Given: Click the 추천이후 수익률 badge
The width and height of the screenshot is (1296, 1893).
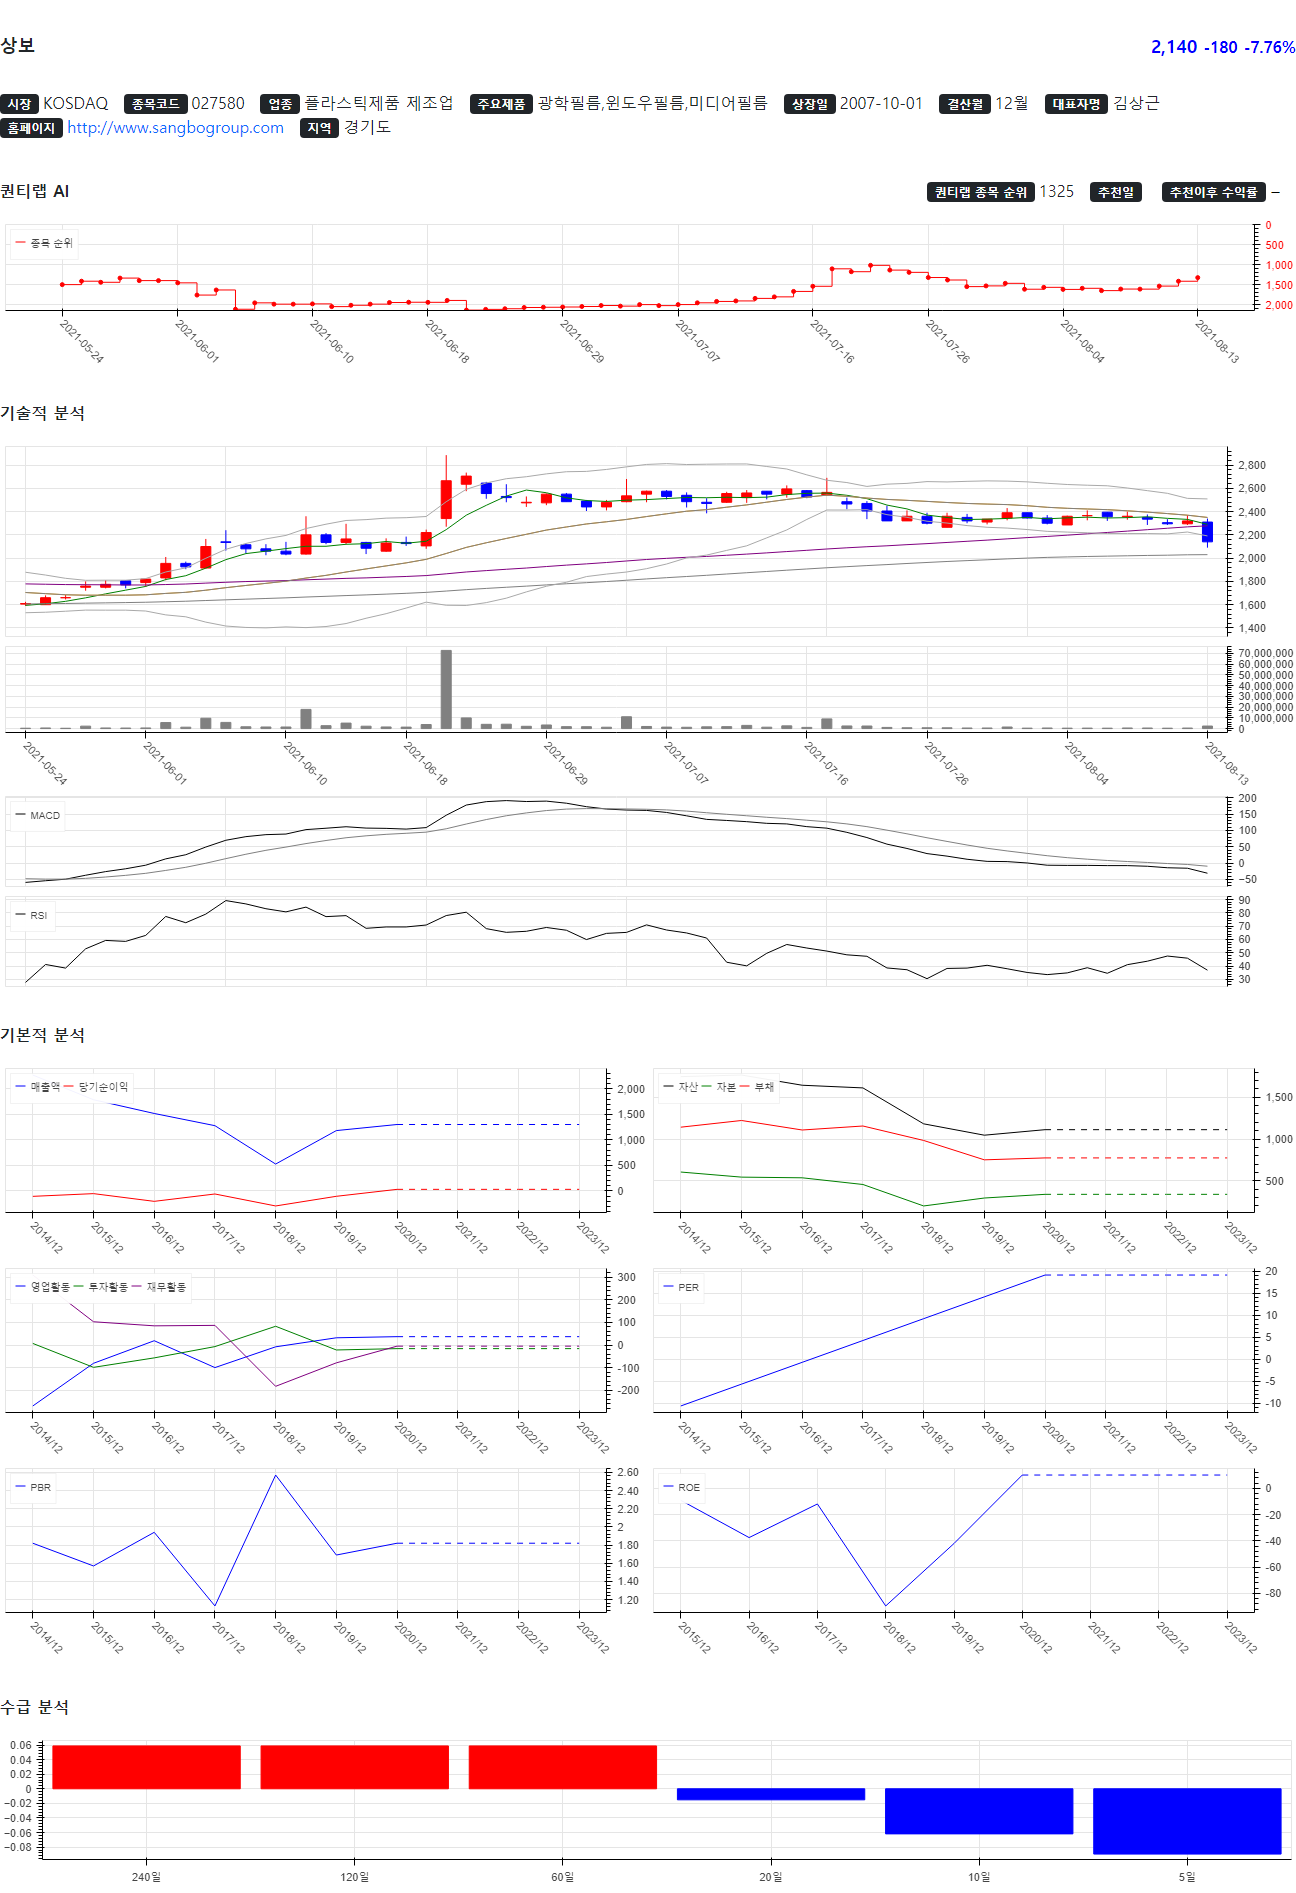Looking at the screenshot, I should pyautogui.click(x=1213, y=192).
